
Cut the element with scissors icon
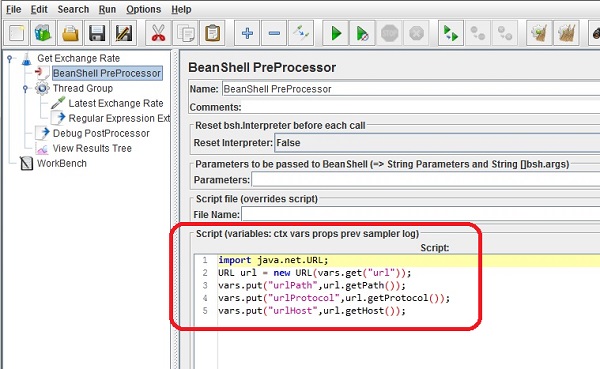158,33
